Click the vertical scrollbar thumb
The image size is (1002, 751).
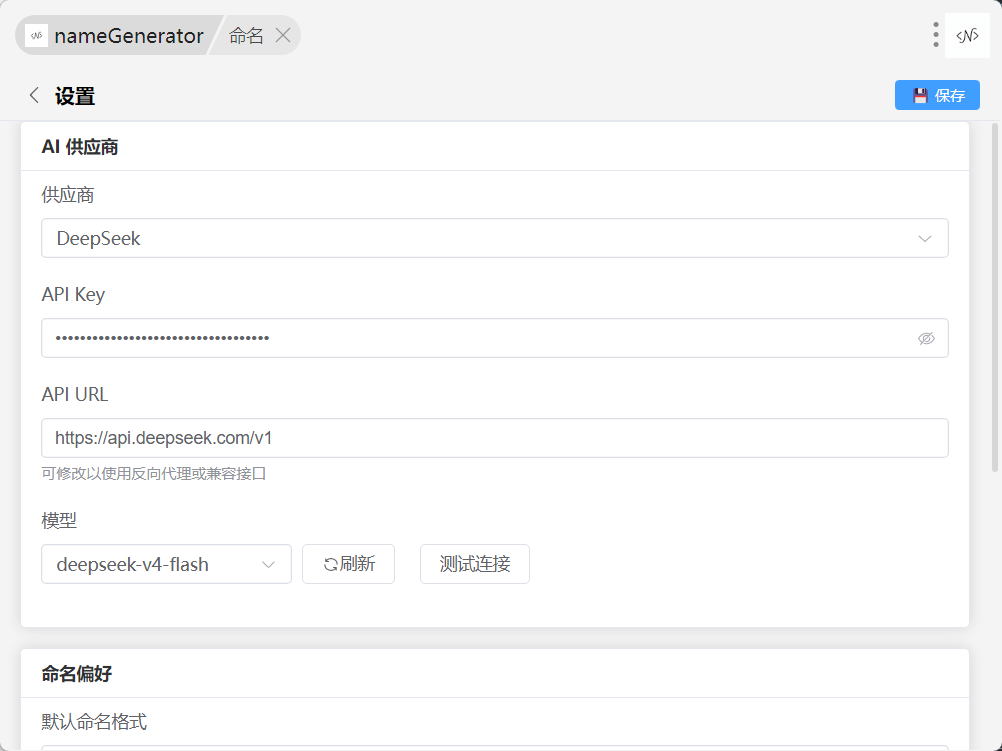click(994, 297)
